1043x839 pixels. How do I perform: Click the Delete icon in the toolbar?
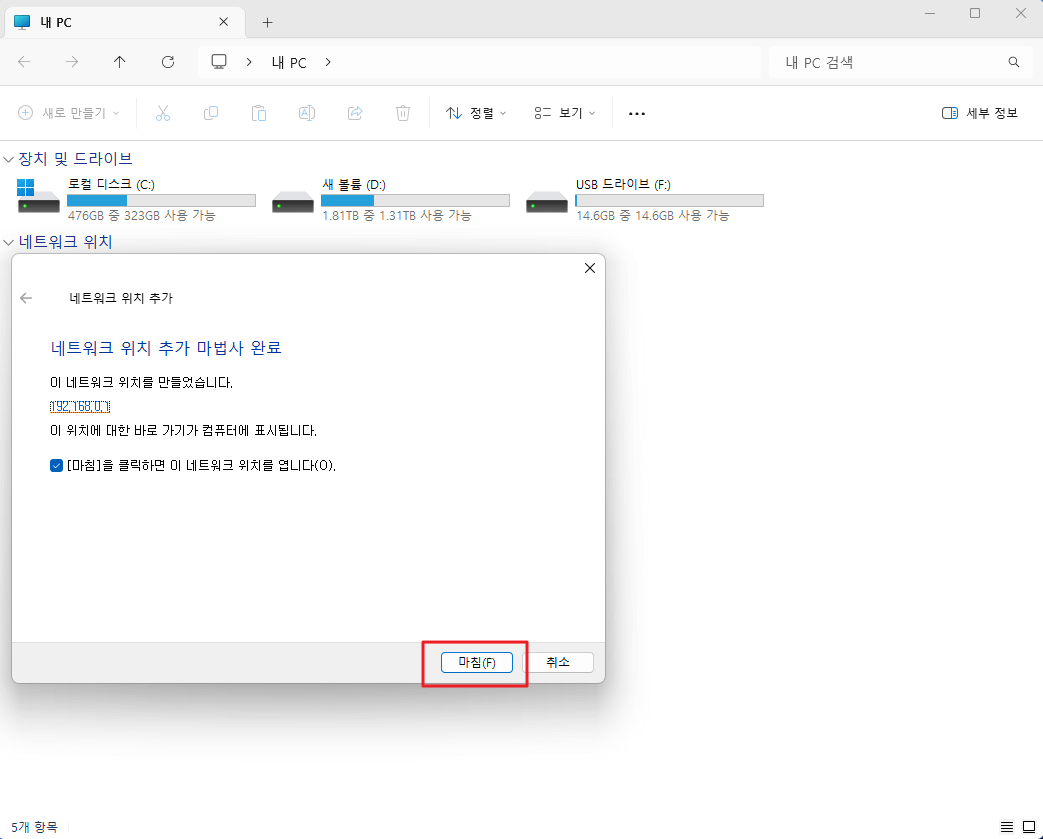[x=403, y=113]
